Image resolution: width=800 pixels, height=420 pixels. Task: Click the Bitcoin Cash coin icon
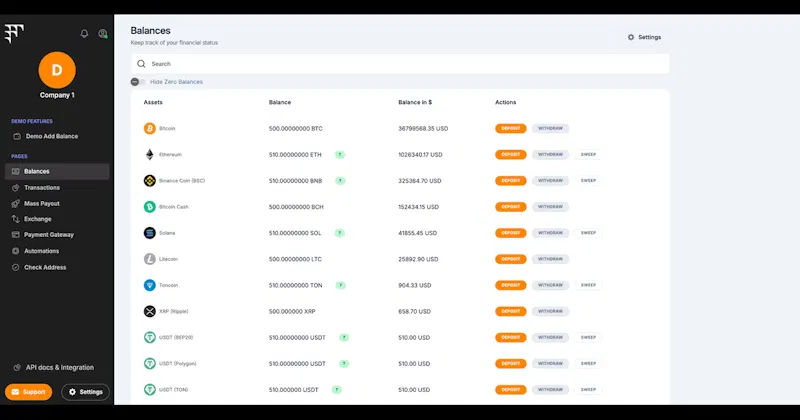tap(149, 207)
